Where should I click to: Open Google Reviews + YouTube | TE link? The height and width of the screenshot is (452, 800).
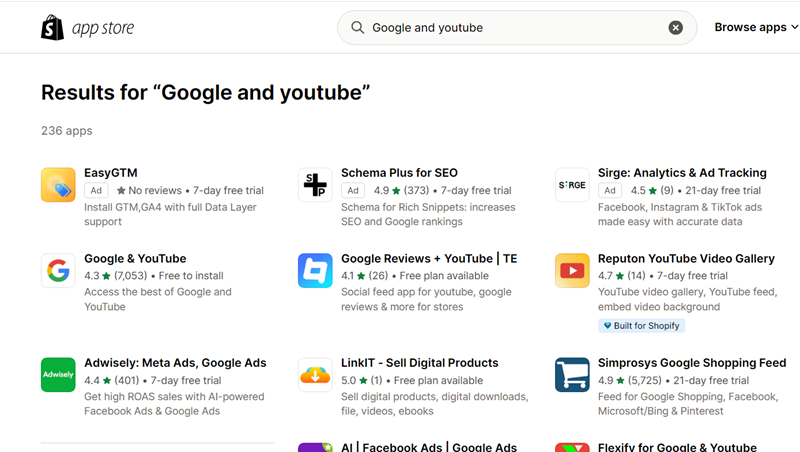[x=429, y=259]
